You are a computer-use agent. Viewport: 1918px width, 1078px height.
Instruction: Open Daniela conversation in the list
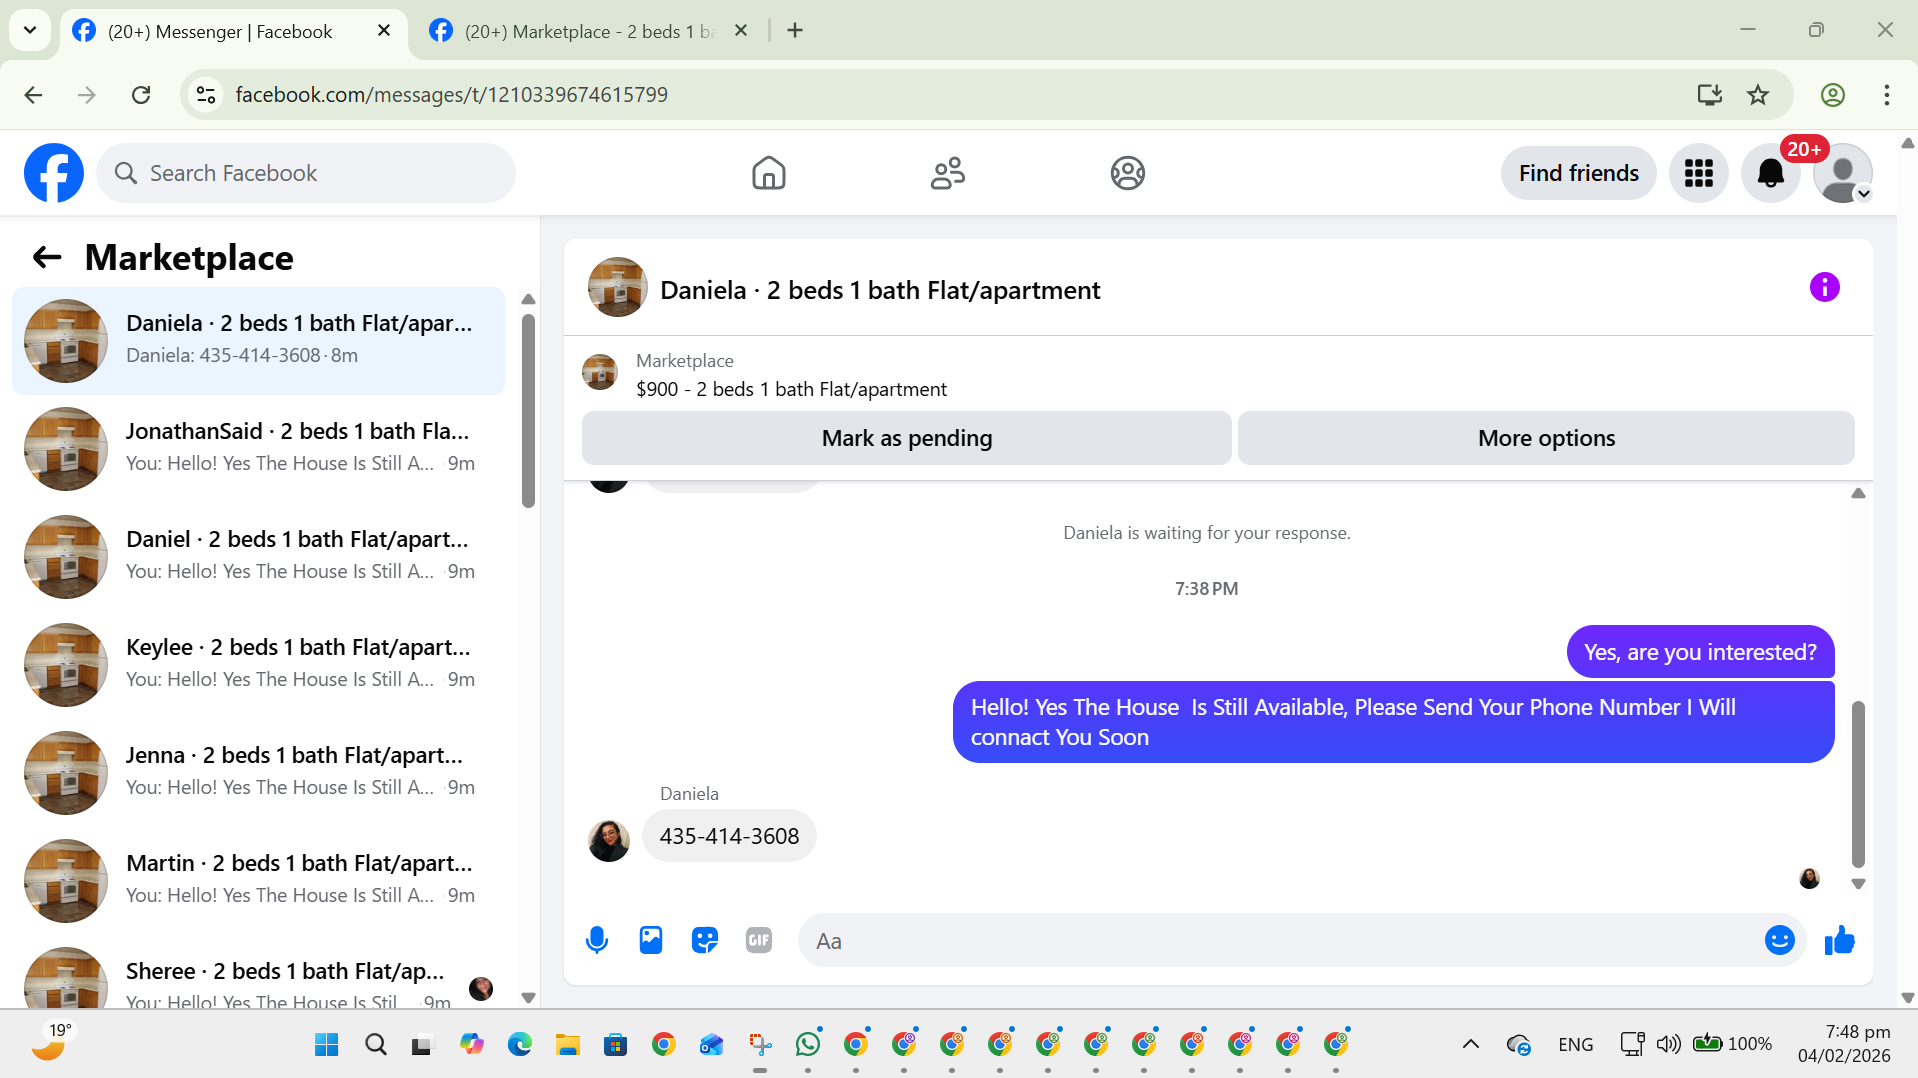pyautogui.click(x=258, y=340)
